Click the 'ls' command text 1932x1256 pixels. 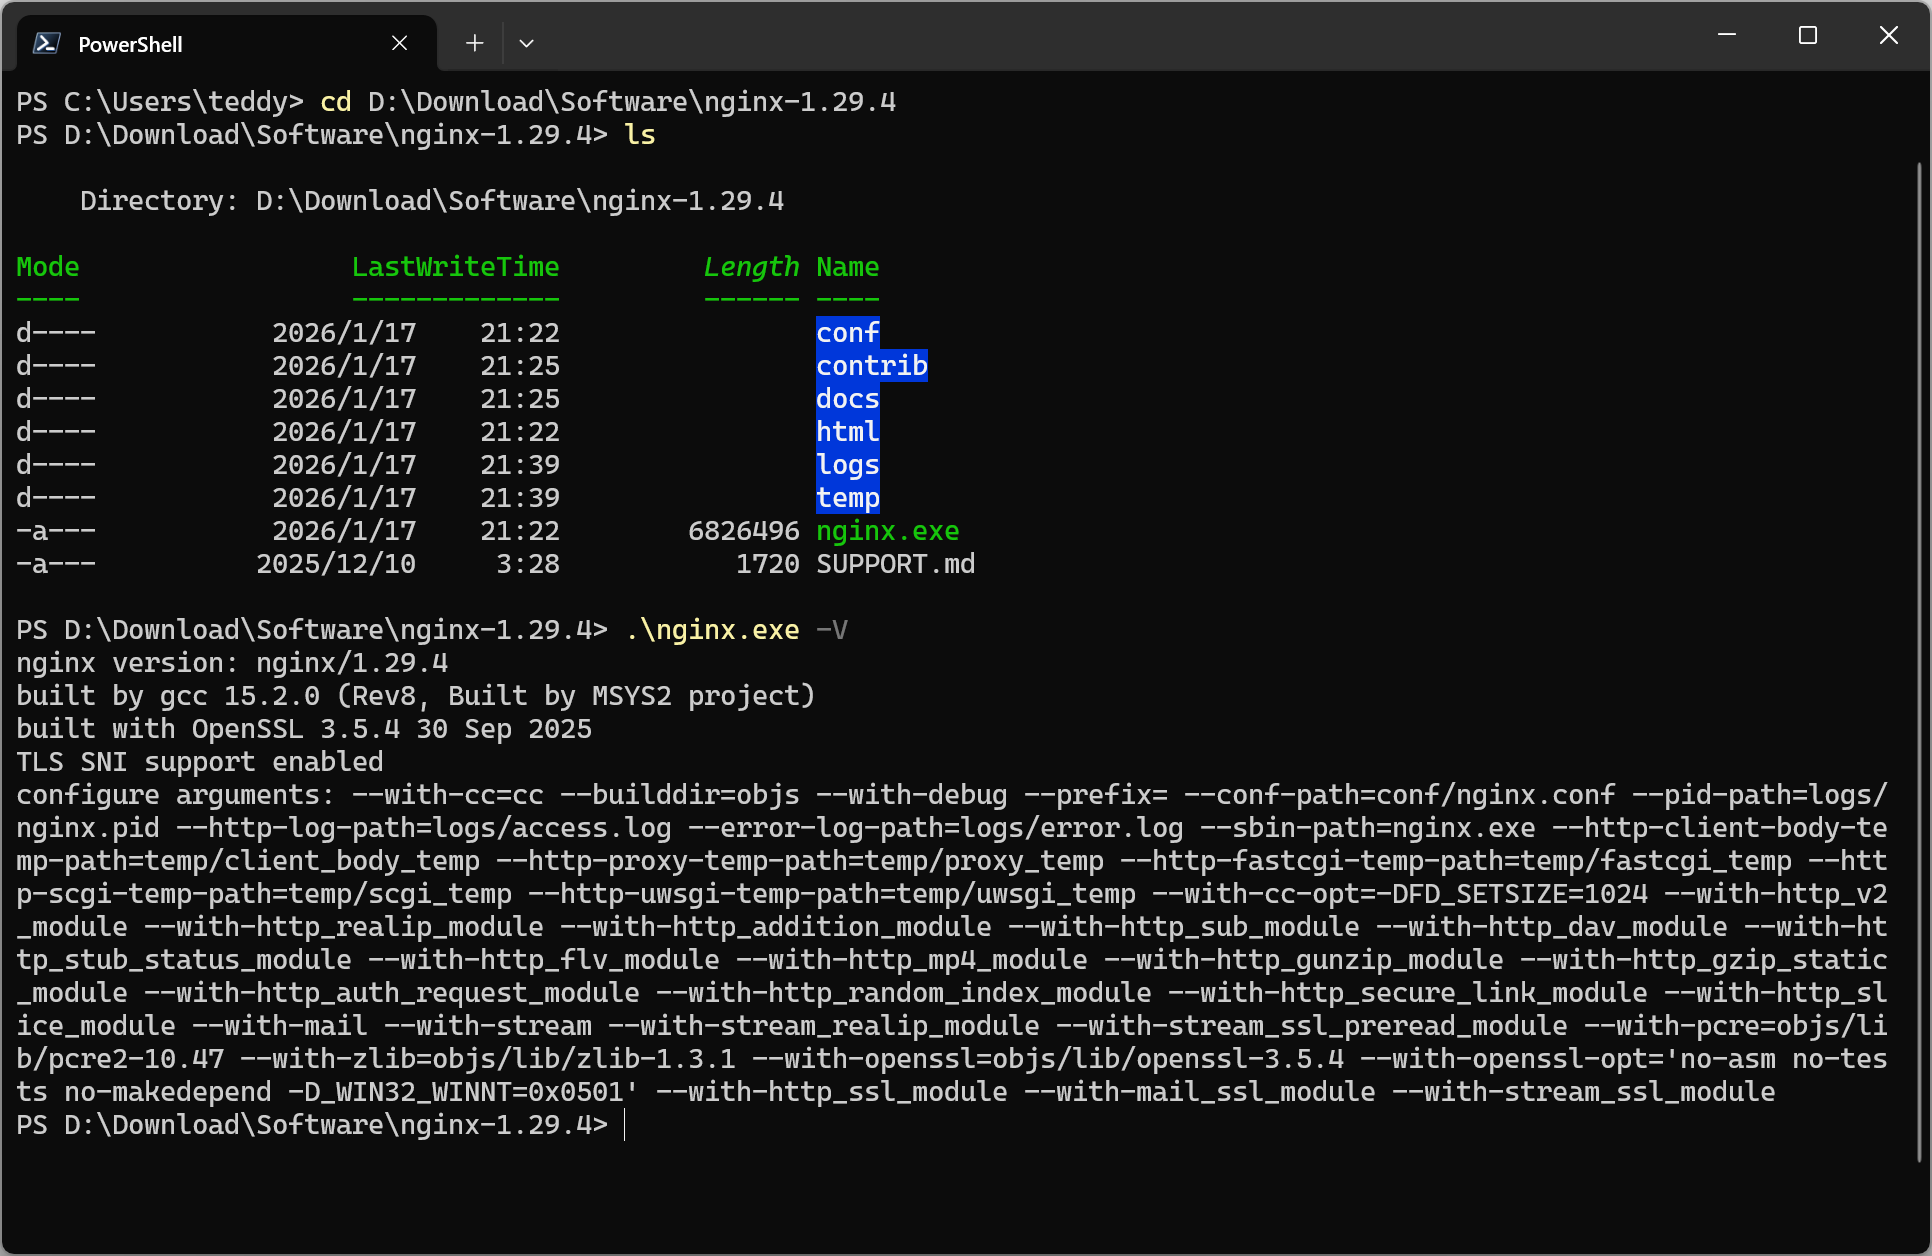pos(640,135)
